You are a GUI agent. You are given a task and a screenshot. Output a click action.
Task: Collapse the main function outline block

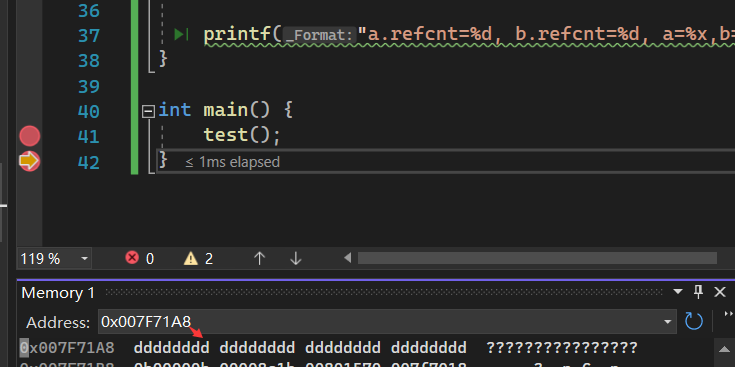149,111
